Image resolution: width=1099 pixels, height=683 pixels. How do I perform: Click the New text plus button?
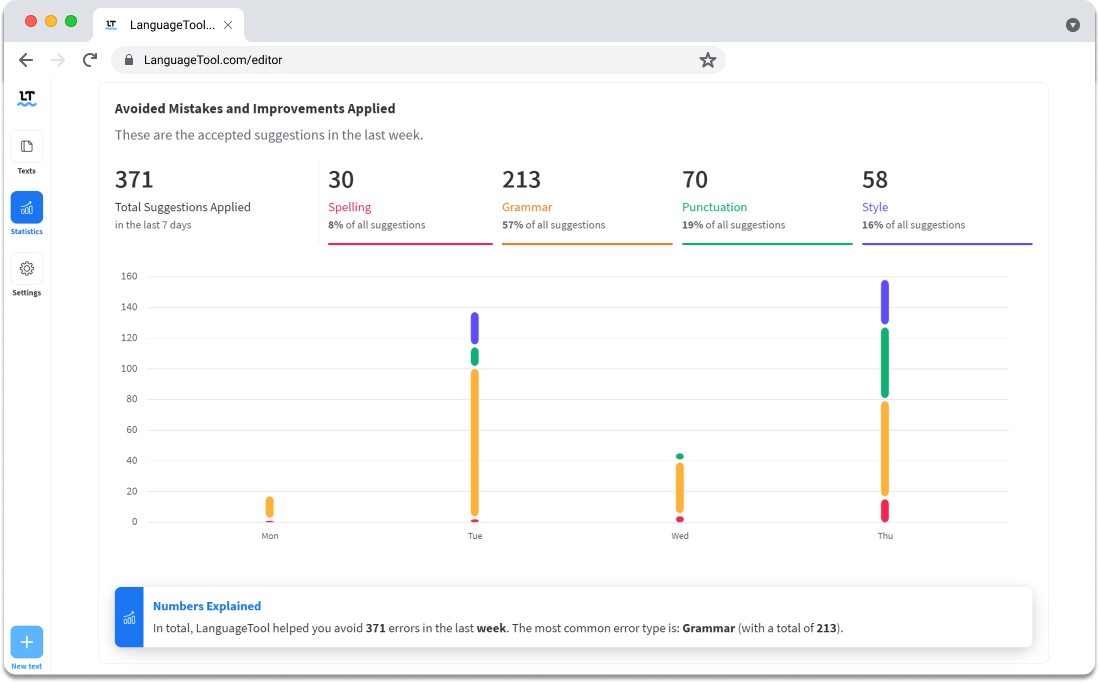pos(27,642)
